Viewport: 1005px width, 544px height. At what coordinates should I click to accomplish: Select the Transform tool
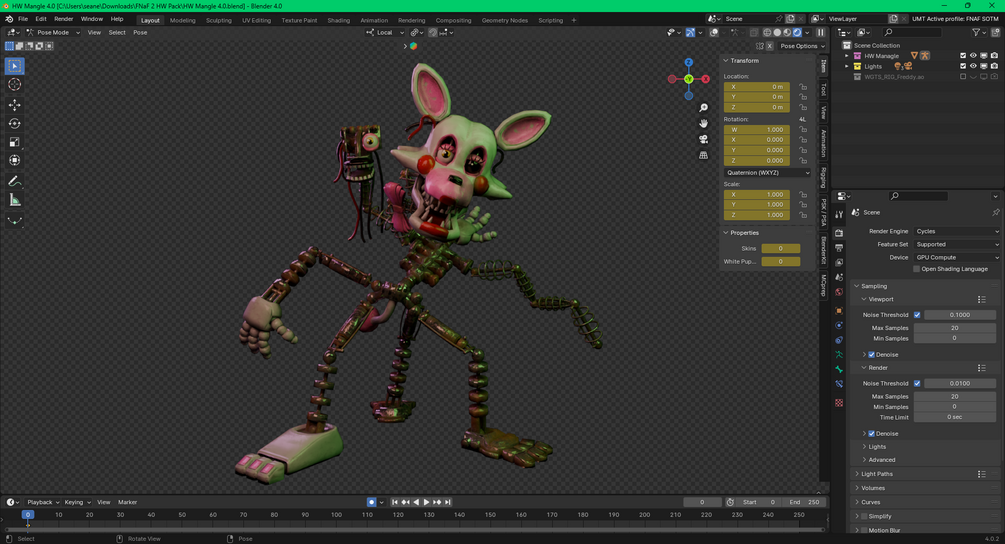pos(14,160)
